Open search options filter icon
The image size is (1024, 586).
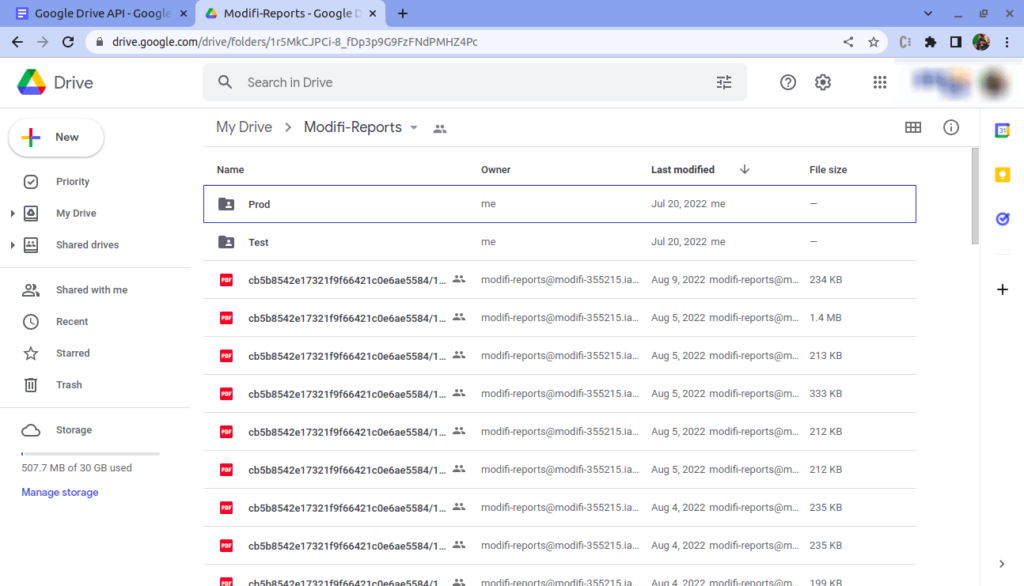point(724,83)
